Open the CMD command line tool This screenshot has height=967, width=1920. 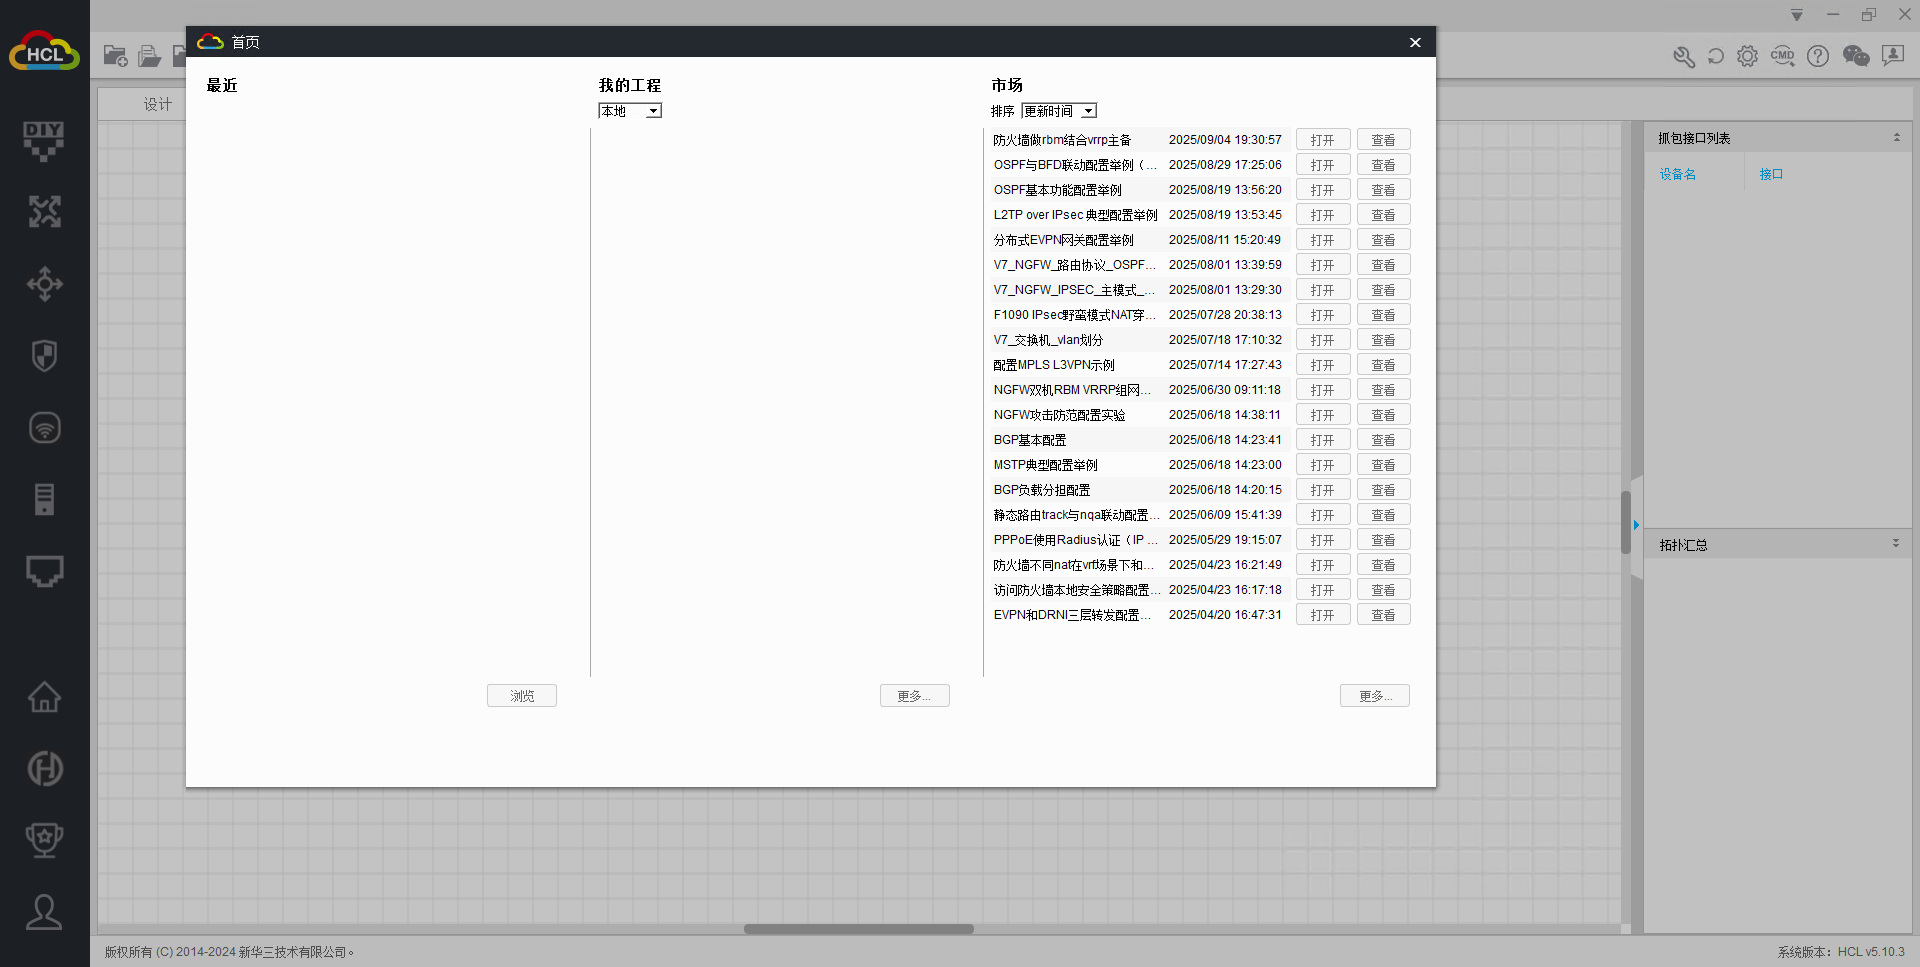[x=1782, y=56]
